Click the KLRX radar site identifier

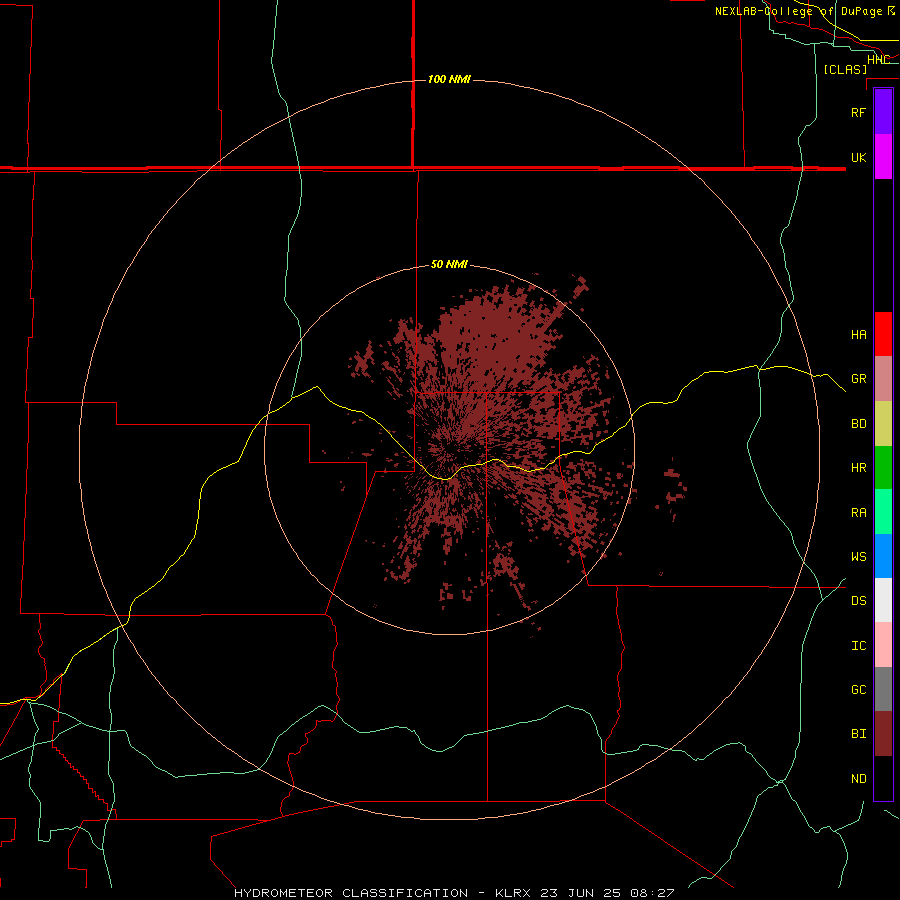513,893
